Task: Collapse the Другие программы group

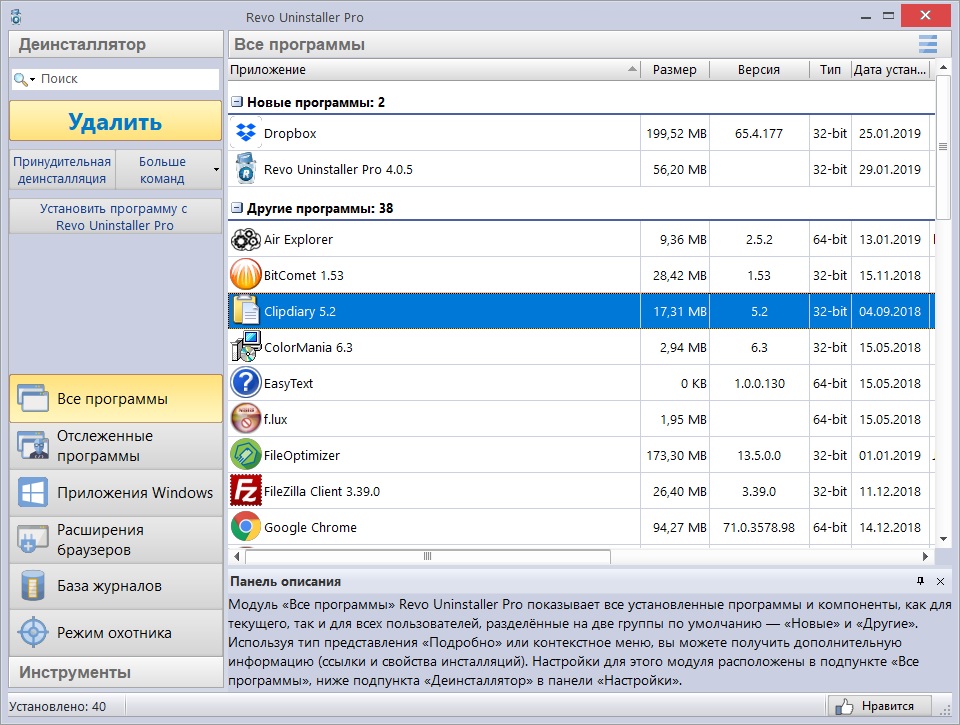Action: click(237, 208)
